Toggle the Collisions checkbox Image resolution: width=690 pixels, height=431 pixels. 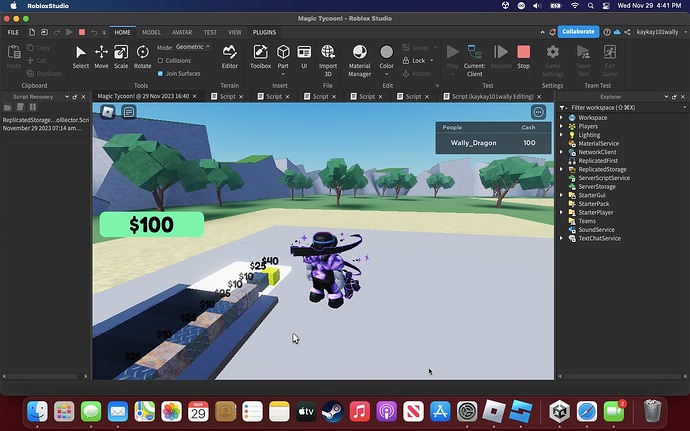click(x=160, y=61)
